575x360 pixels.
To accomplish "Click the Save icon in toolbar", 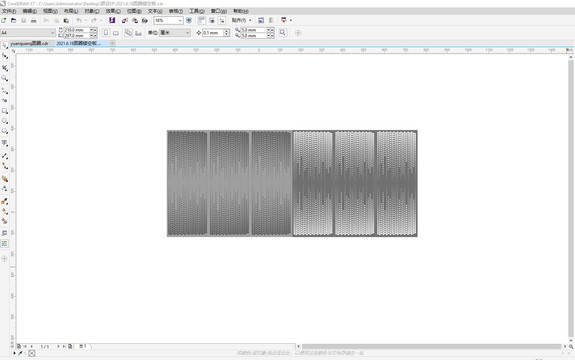I will coord(23,21).
